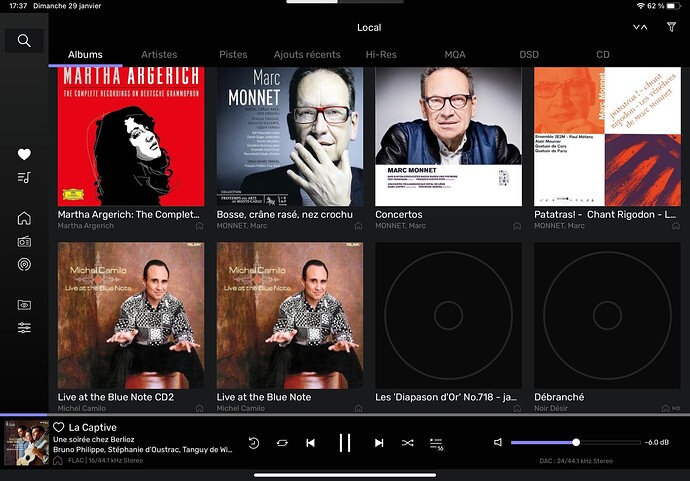Switch to the Albums tab
Viewport: 690px width, 481px height.
coord(85,55)
